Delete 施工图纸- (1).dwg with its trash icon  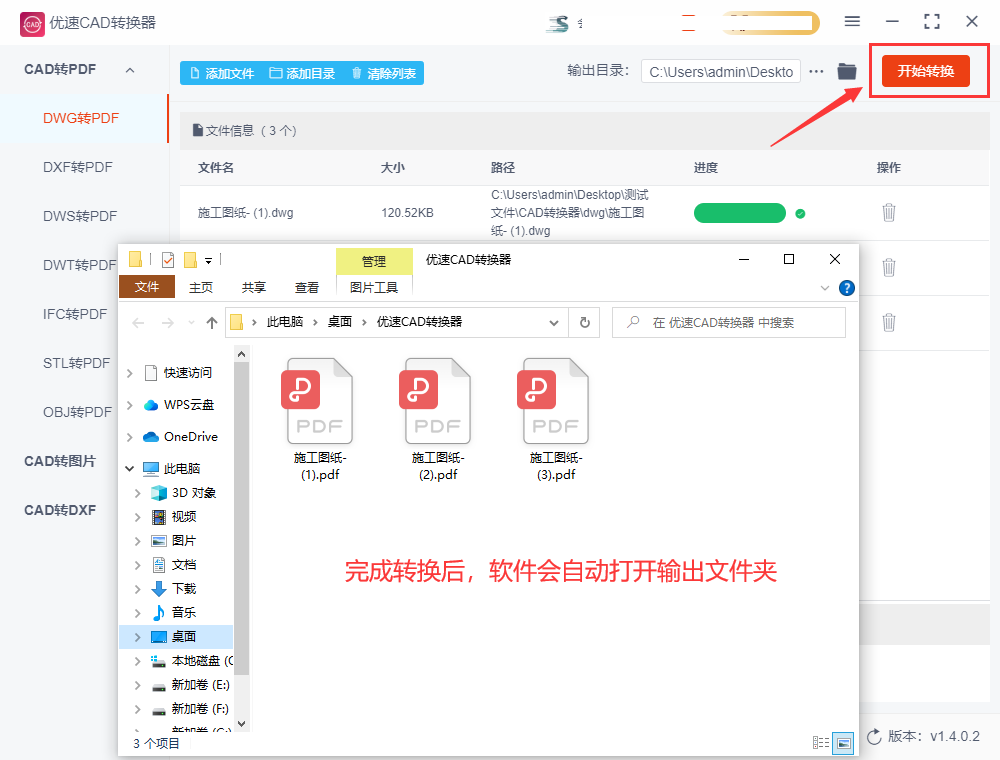pyautogui.click(x=888, y=212)
